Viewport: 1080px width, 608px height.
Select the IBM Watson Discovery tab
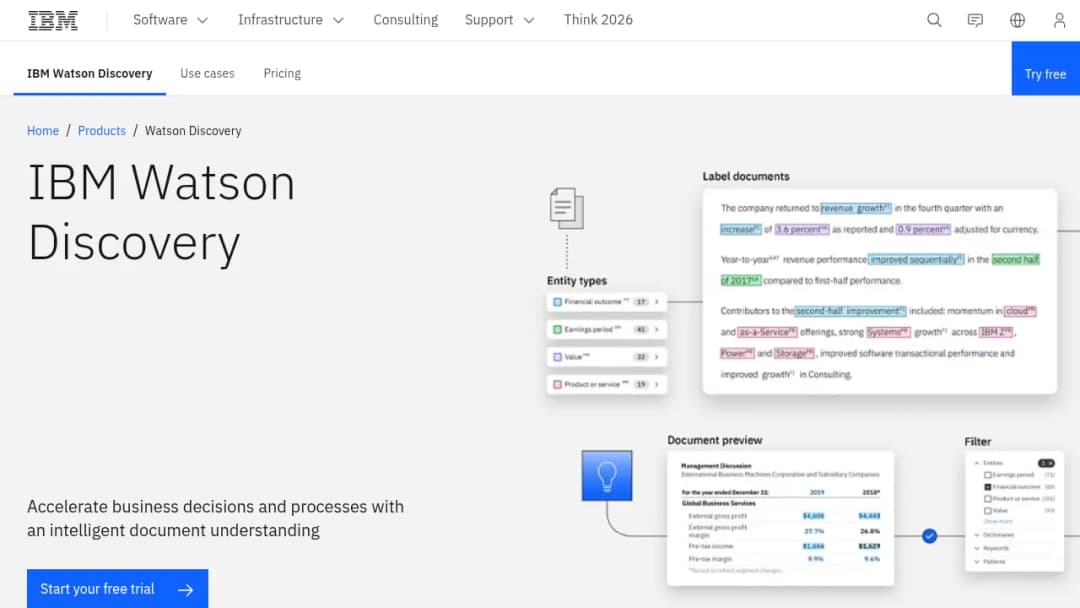point(90,73)
